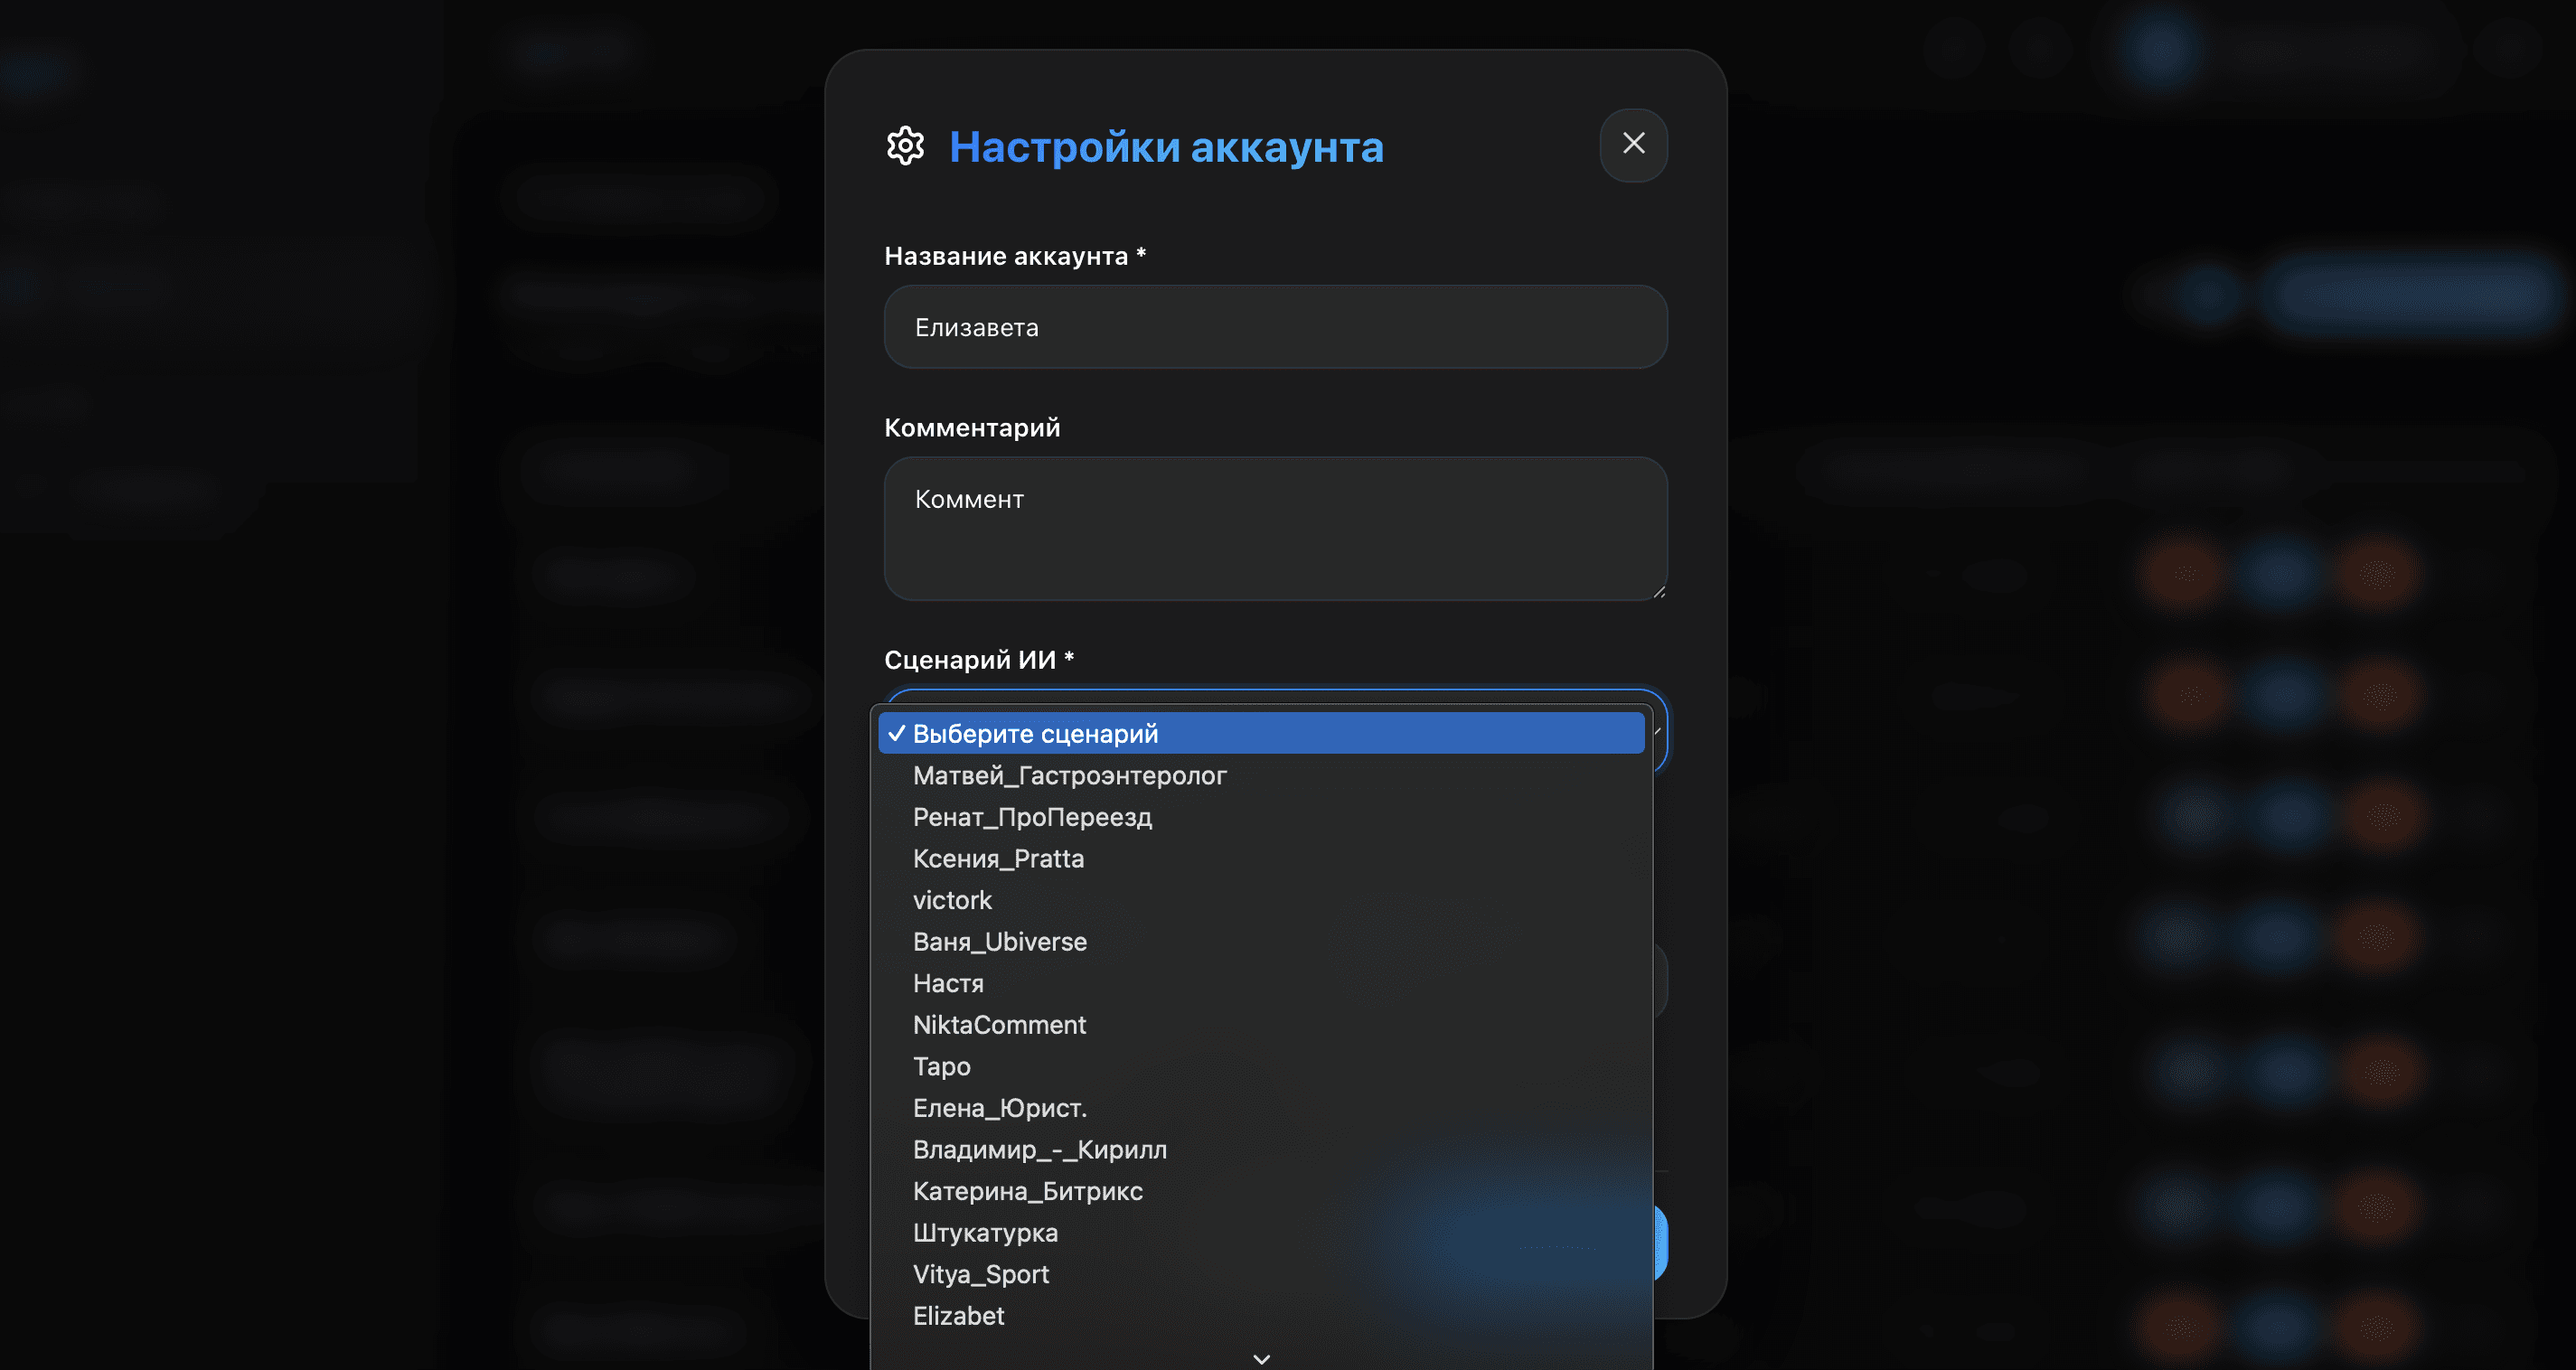The width and height of the screenshot is (2576, 1370).
Task: Select the victork scenario
Action: pyautogui.click(x=1261, y=900)
